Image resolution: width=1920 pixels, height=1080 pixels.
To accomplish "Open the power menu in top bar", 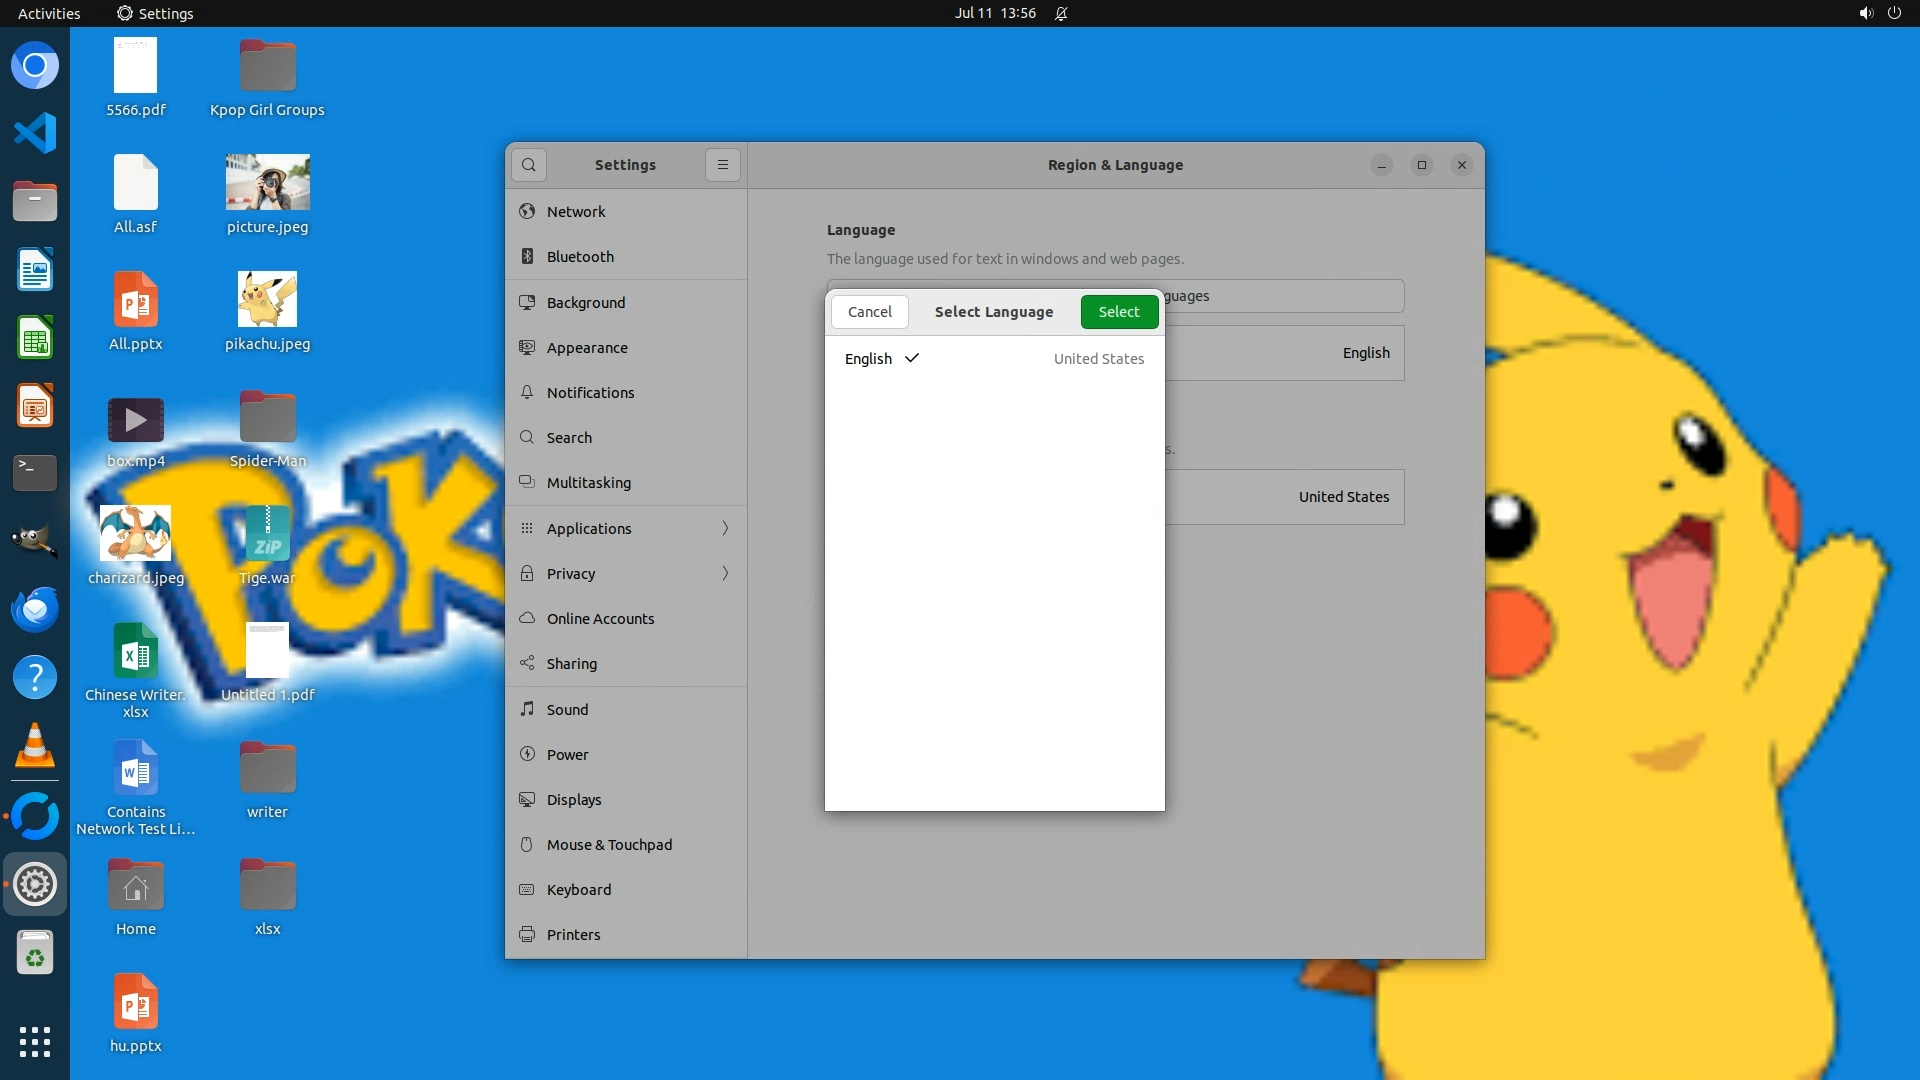I will coord(1894,13).
